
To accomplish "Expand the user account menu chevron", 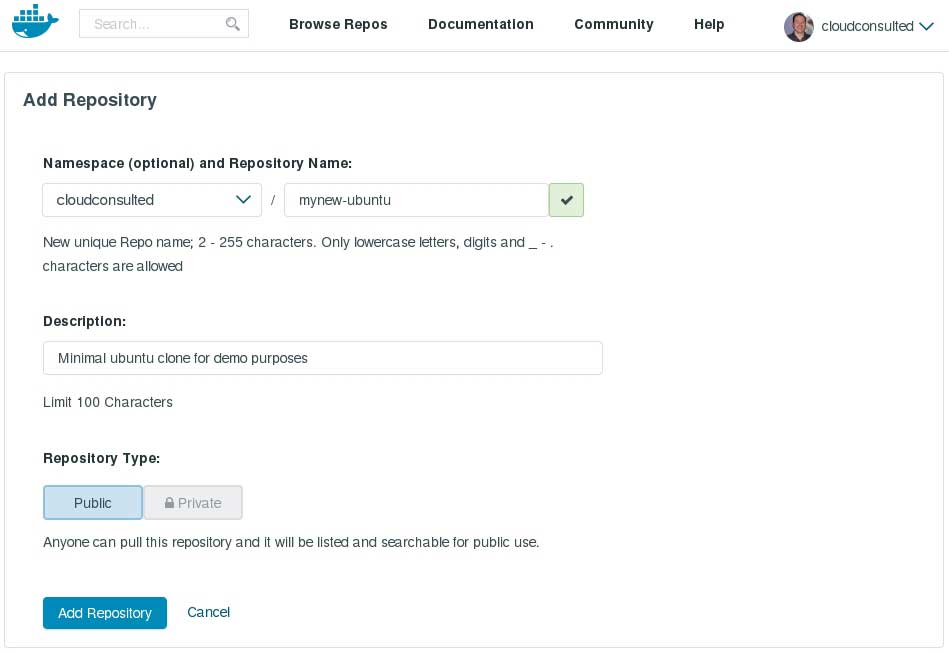I will (x=926, y=27).
